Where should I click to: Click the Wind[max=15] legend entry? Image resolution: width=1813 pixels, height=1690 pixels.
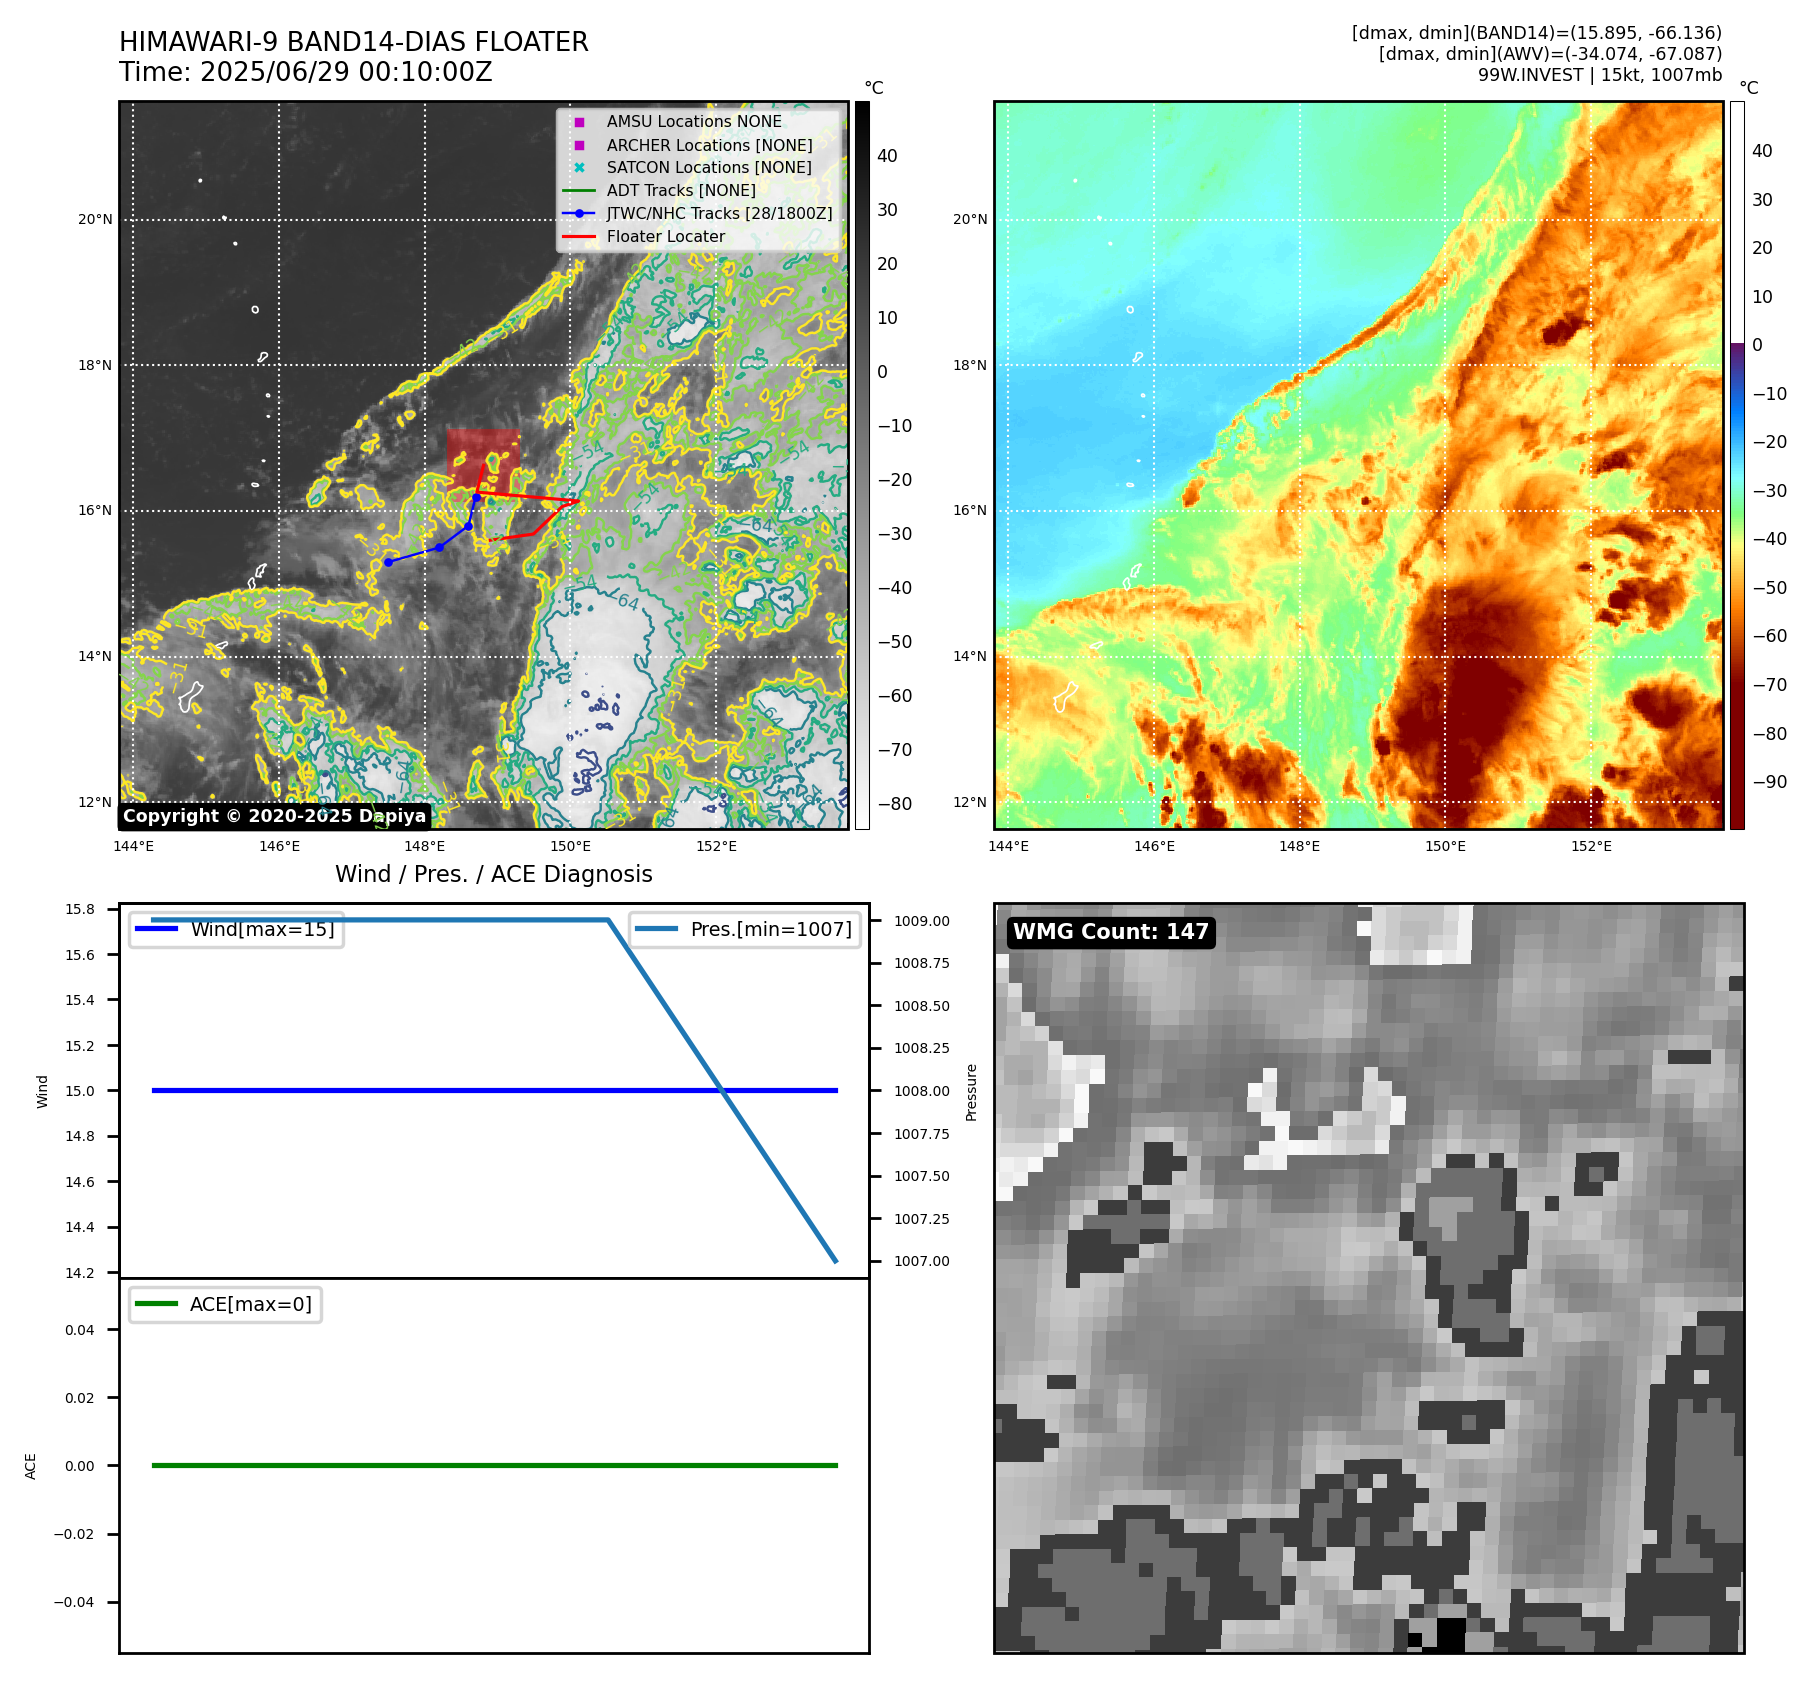pos(237,929)
